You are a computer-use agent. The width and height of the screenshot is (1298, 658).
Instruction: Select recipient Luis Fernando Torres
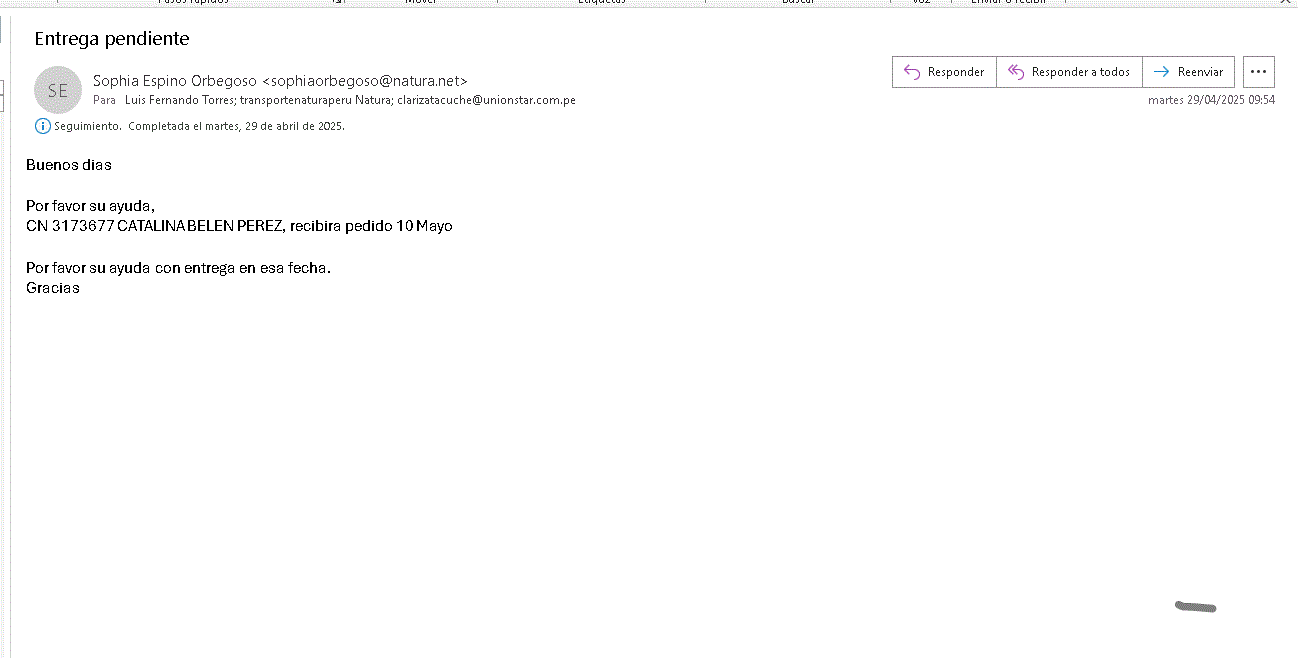click(178, 100)
